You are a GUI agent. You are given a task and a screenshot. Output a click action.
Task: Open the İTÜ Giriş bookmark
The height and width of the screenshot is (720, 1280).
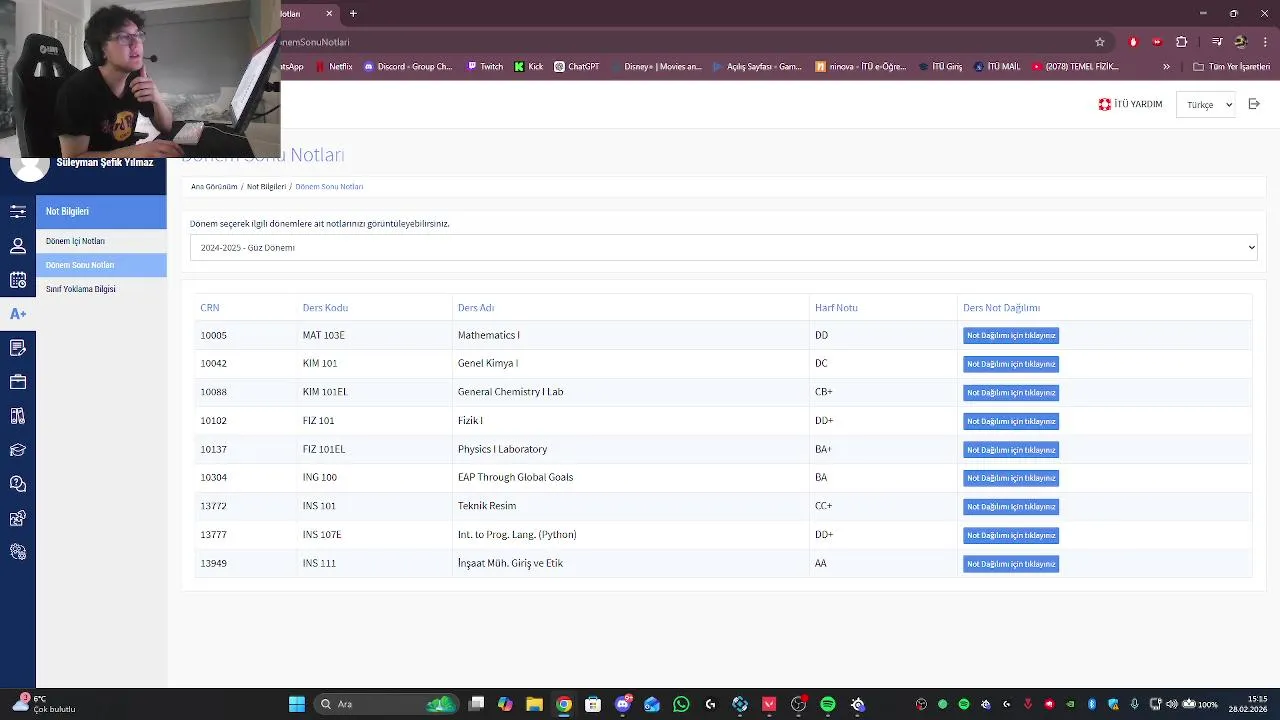pyautogui.click(x=940, y=67)
